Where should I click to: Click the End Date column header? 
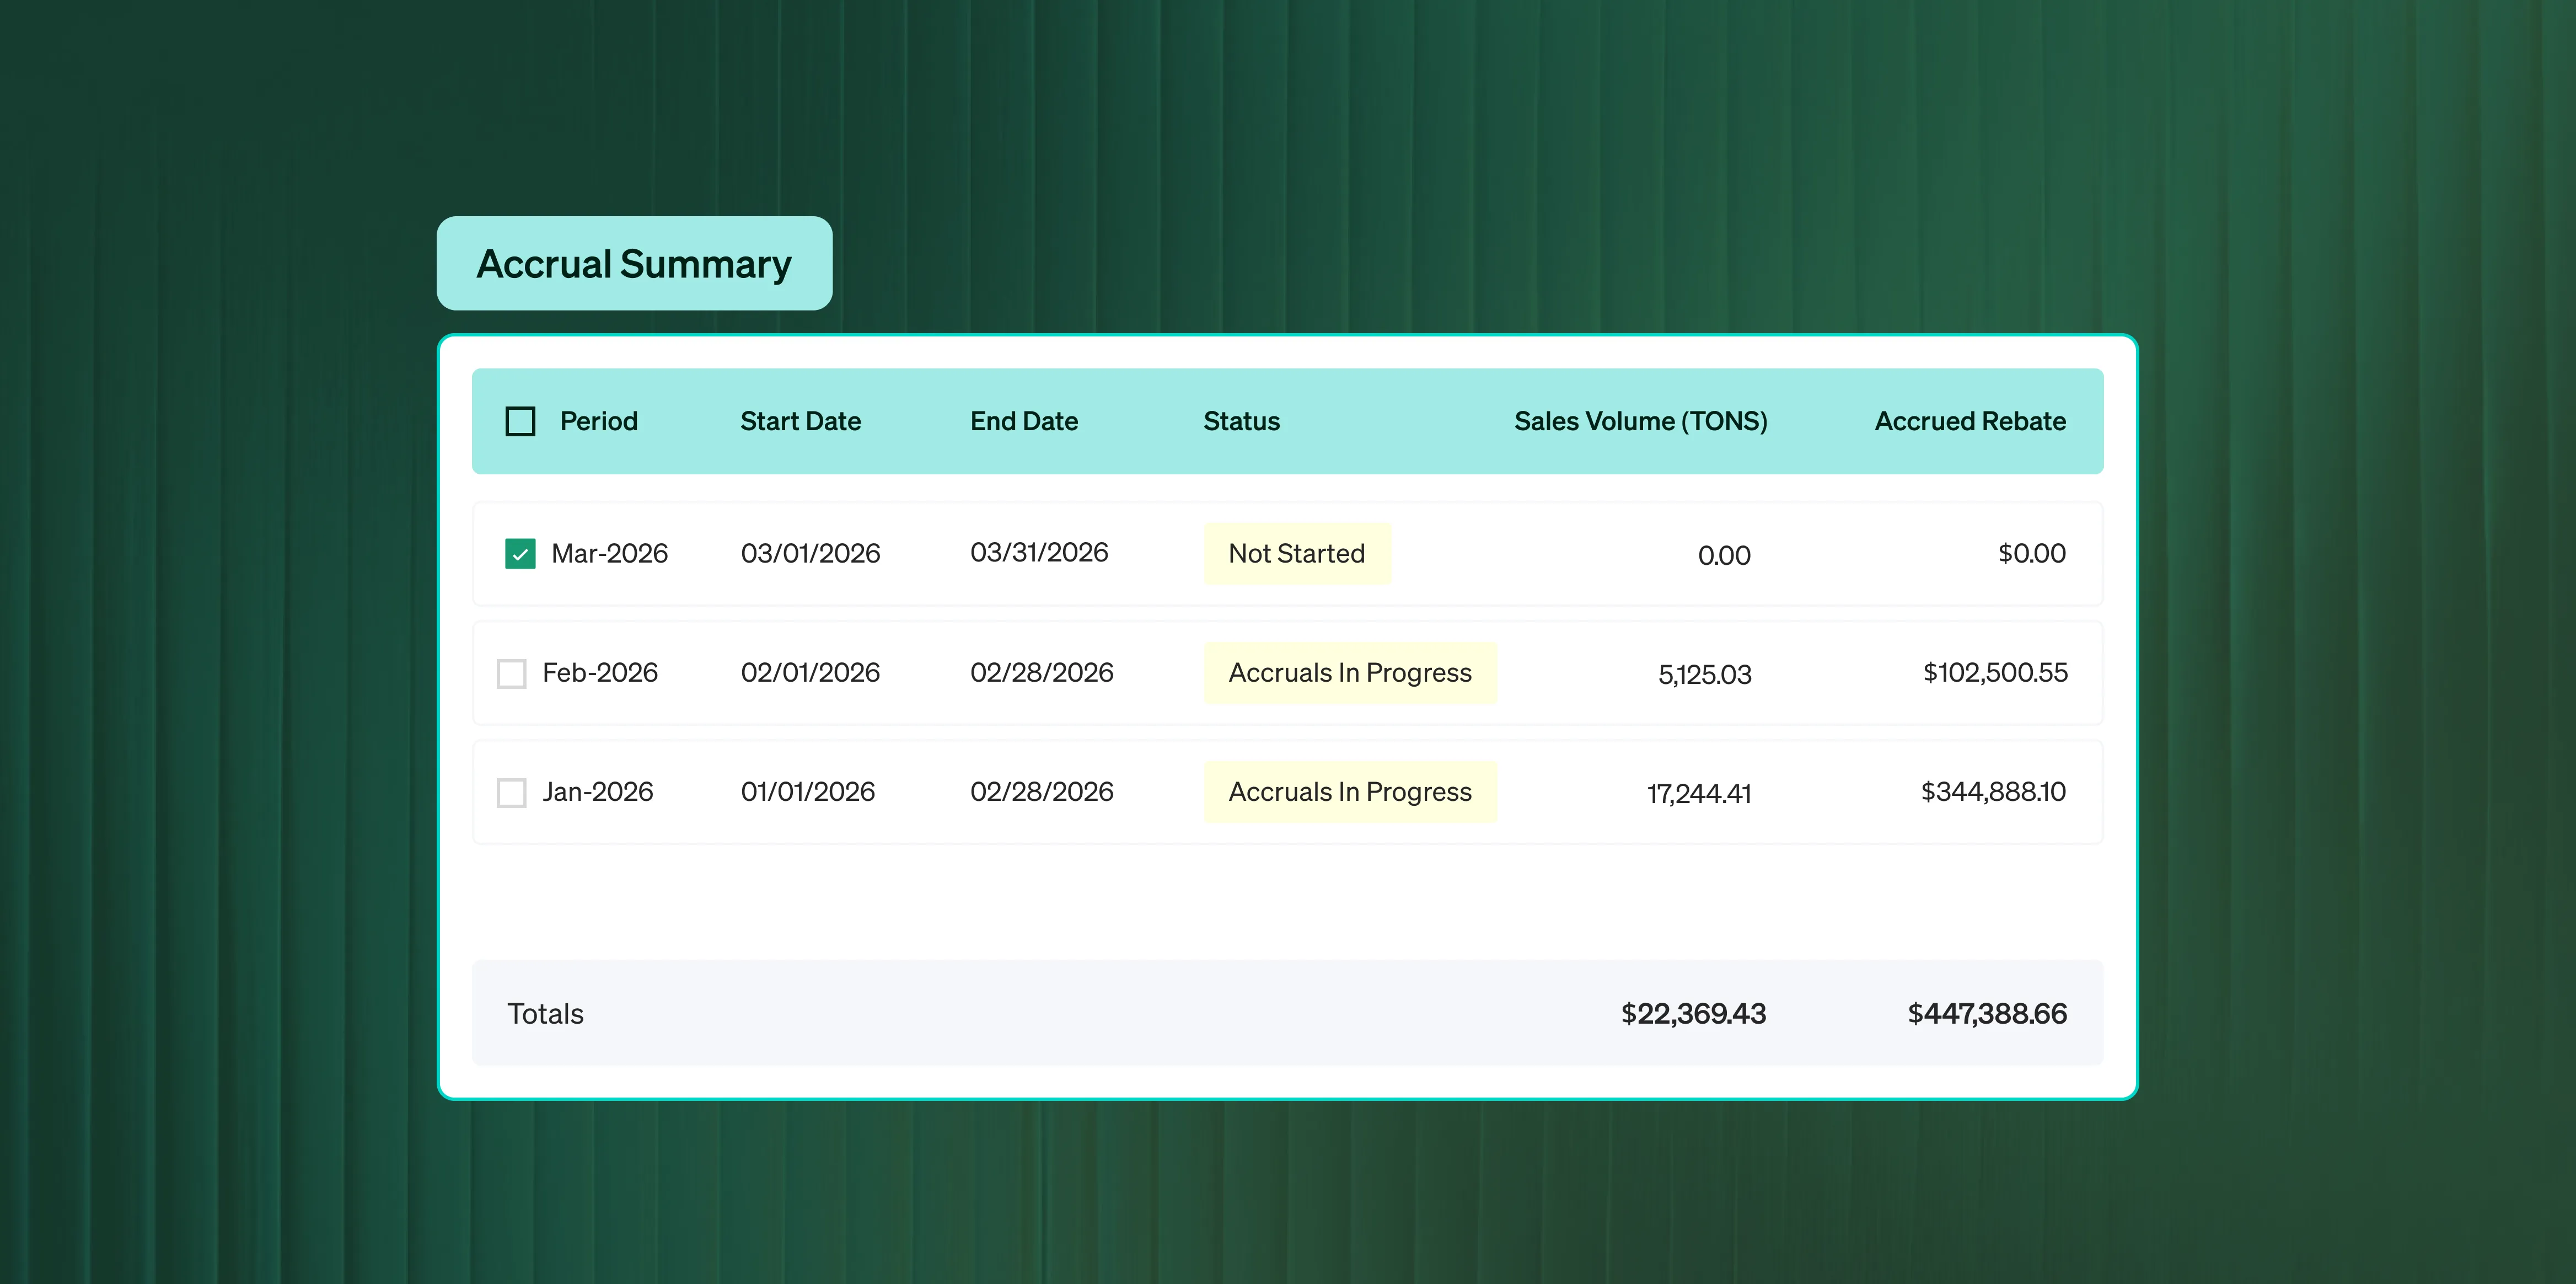coord(1023,421)
